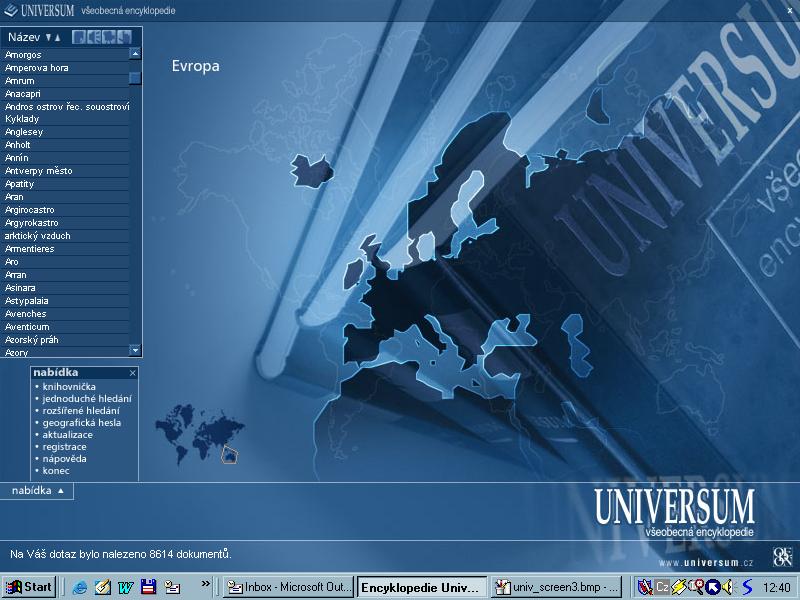This screenshot has height=600, width=800.
Task: Click second filter icon beside Název
Action: [x=93, y=37]
